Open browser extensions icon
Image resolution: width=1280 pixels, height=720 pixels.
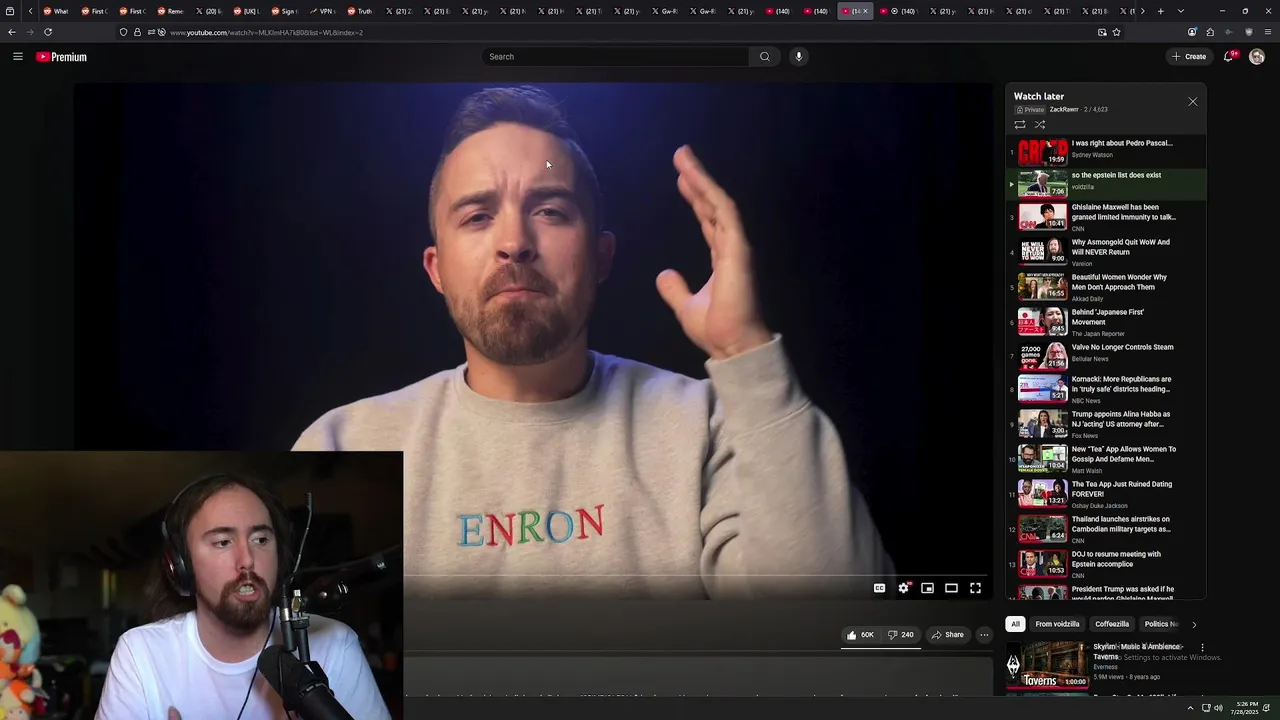pos(1210,32)
